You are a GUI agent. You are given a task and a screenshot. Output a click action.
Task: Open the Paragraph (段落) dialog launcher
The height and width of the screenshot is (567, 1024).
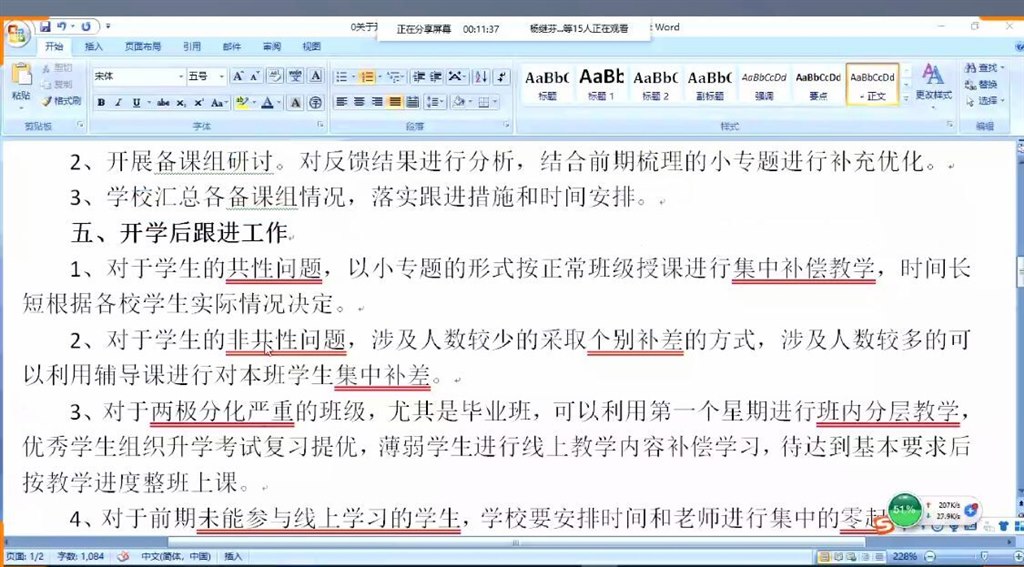506,124
